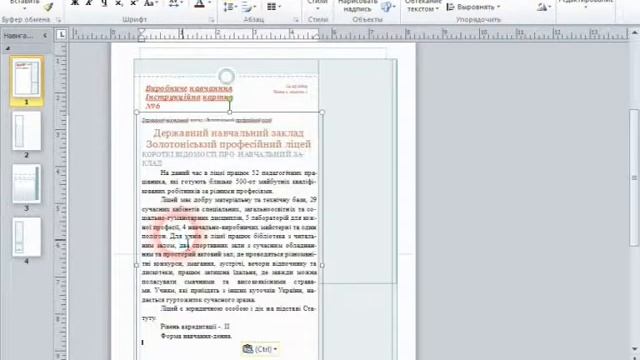Screen dimensions: 640x360
Task: Click heading 'Державний навчальний заклад'
Action: tap(229, 133)
